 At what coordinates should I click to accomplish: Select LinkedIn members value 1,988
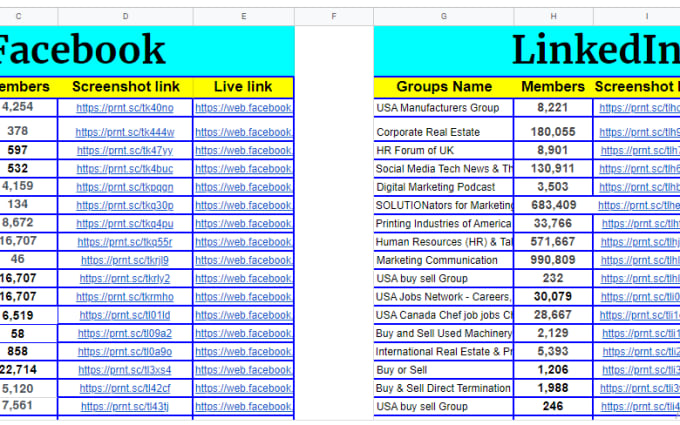pos(553,388)
